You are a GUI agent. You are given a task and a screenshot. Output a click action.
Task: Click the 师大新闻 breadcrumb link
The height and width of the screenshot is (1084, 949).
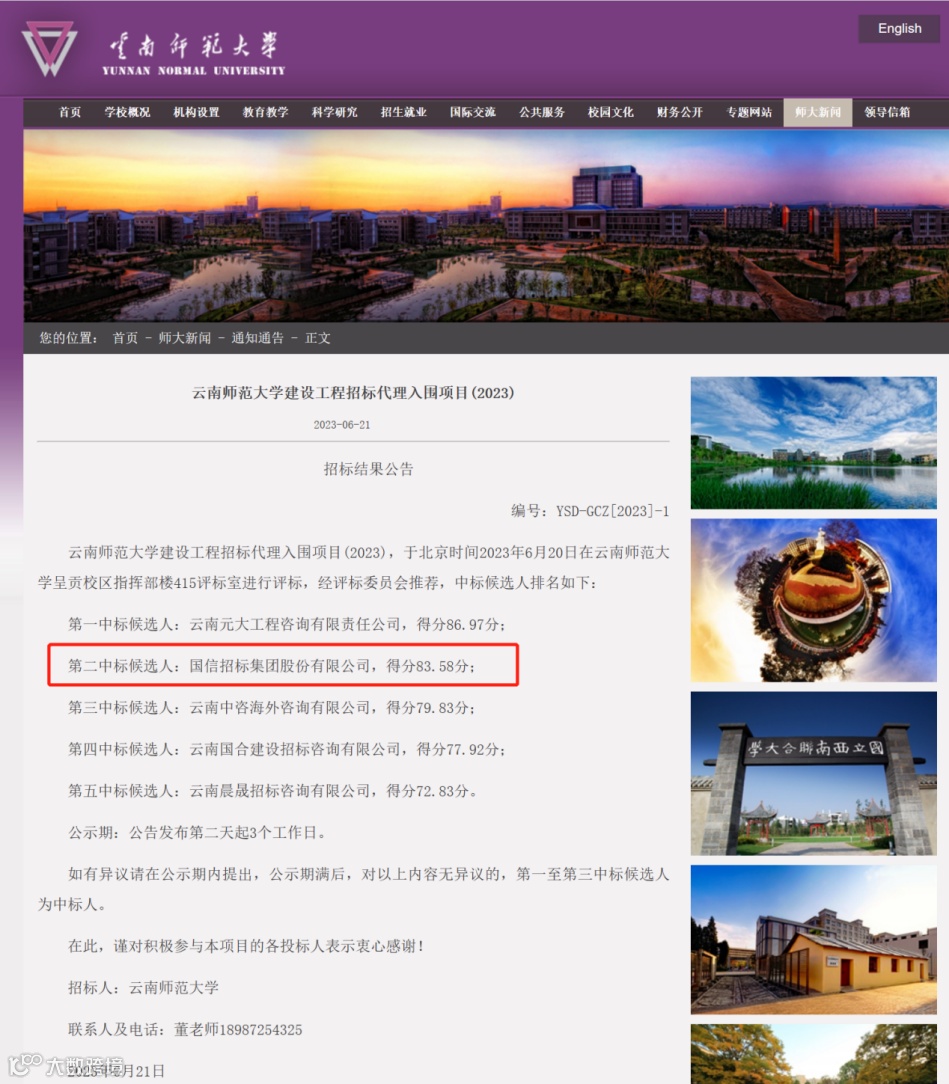(x=185, y=338)
